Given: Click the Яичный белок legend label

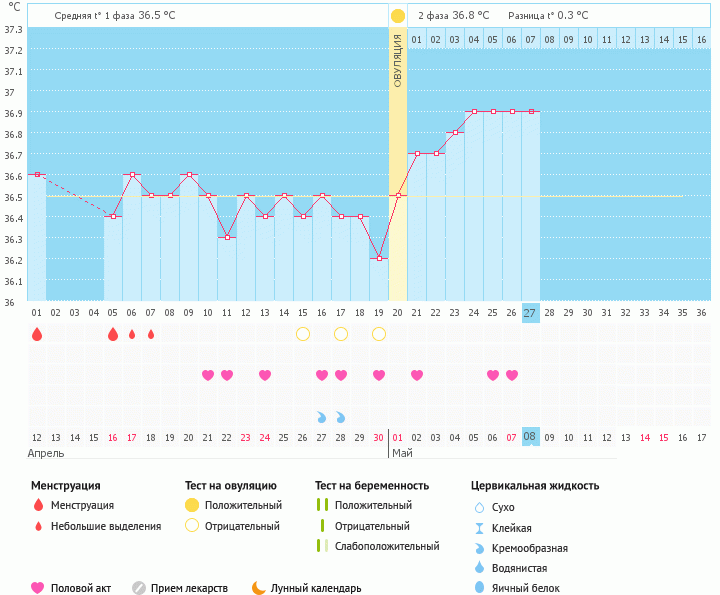Looking at the screenshot, I should click(x=532, y=588).
